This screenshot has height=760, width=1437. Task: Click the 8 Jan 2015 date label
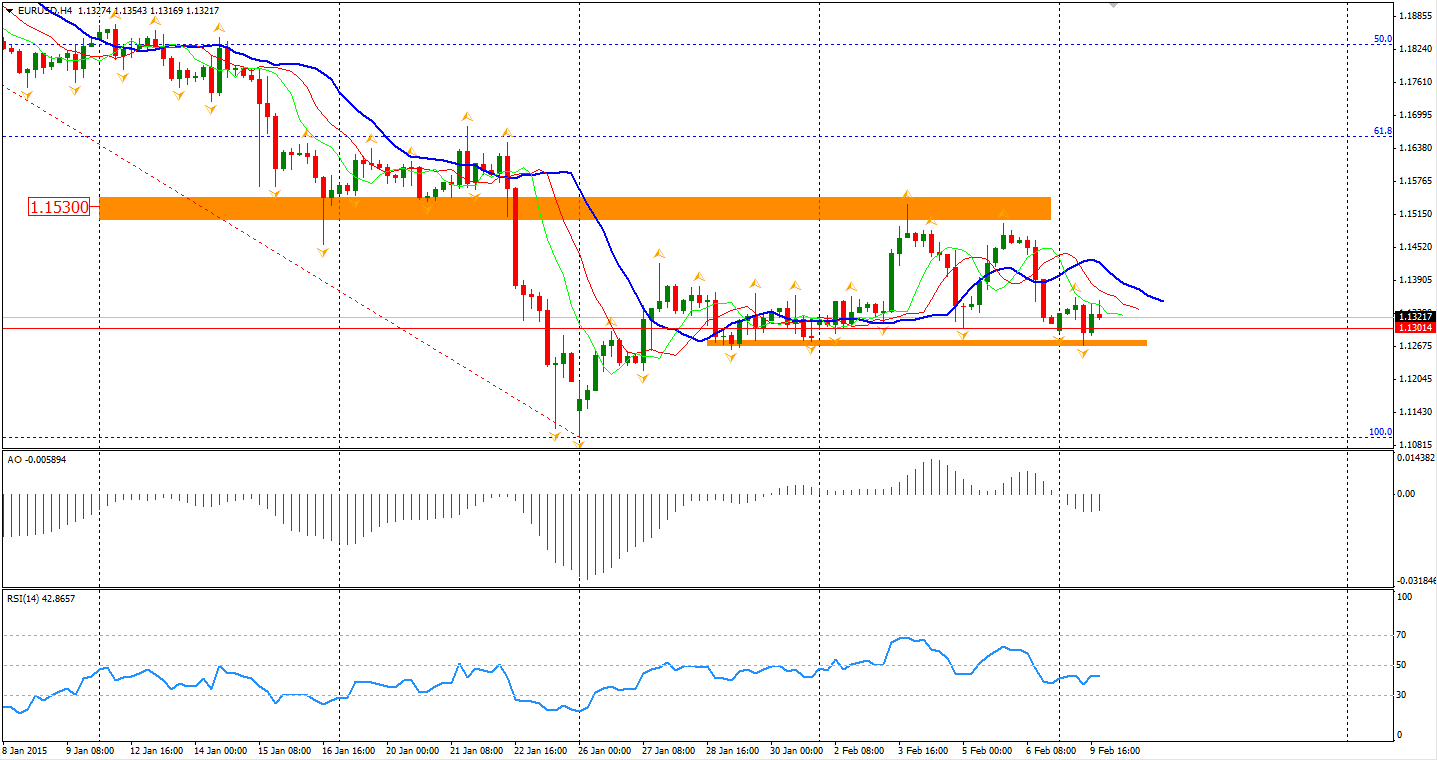click(x=25, y=749)
